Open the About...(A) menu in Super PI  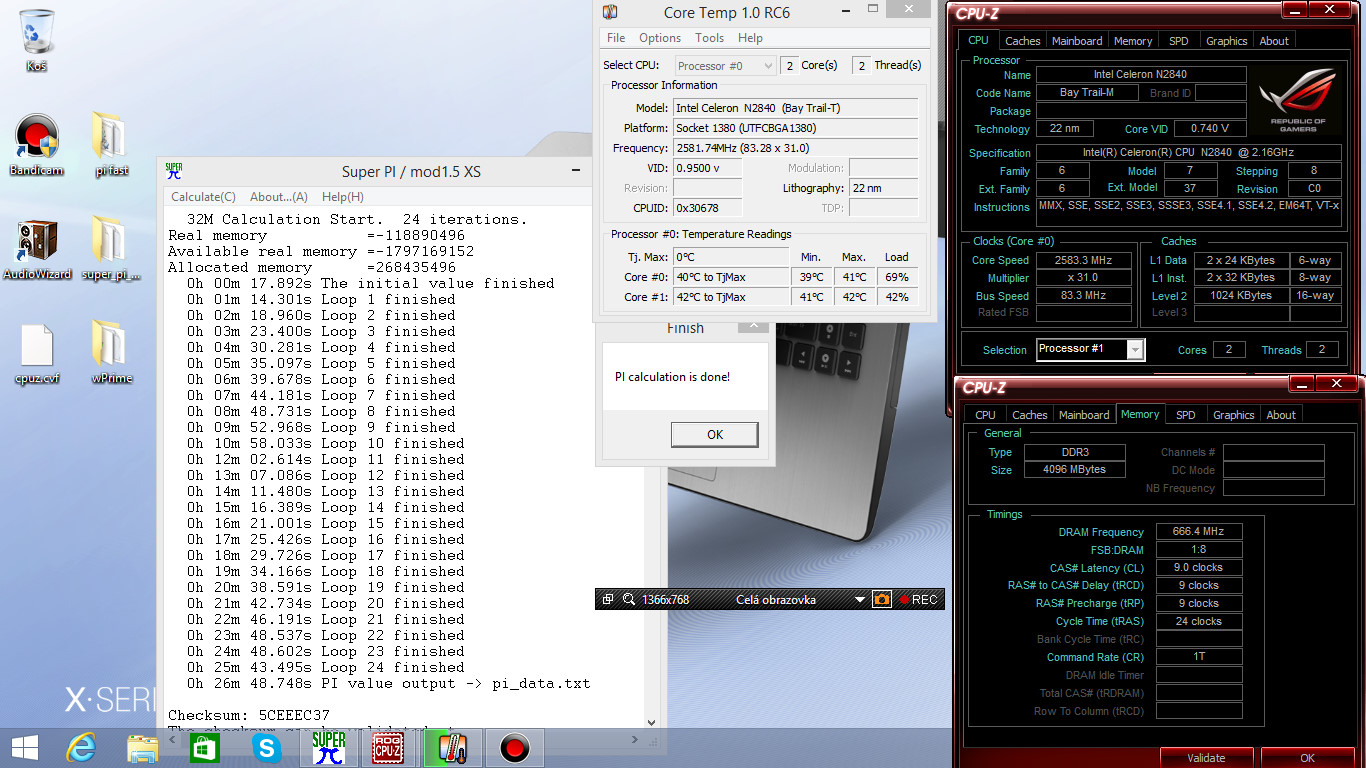[279, 197]
